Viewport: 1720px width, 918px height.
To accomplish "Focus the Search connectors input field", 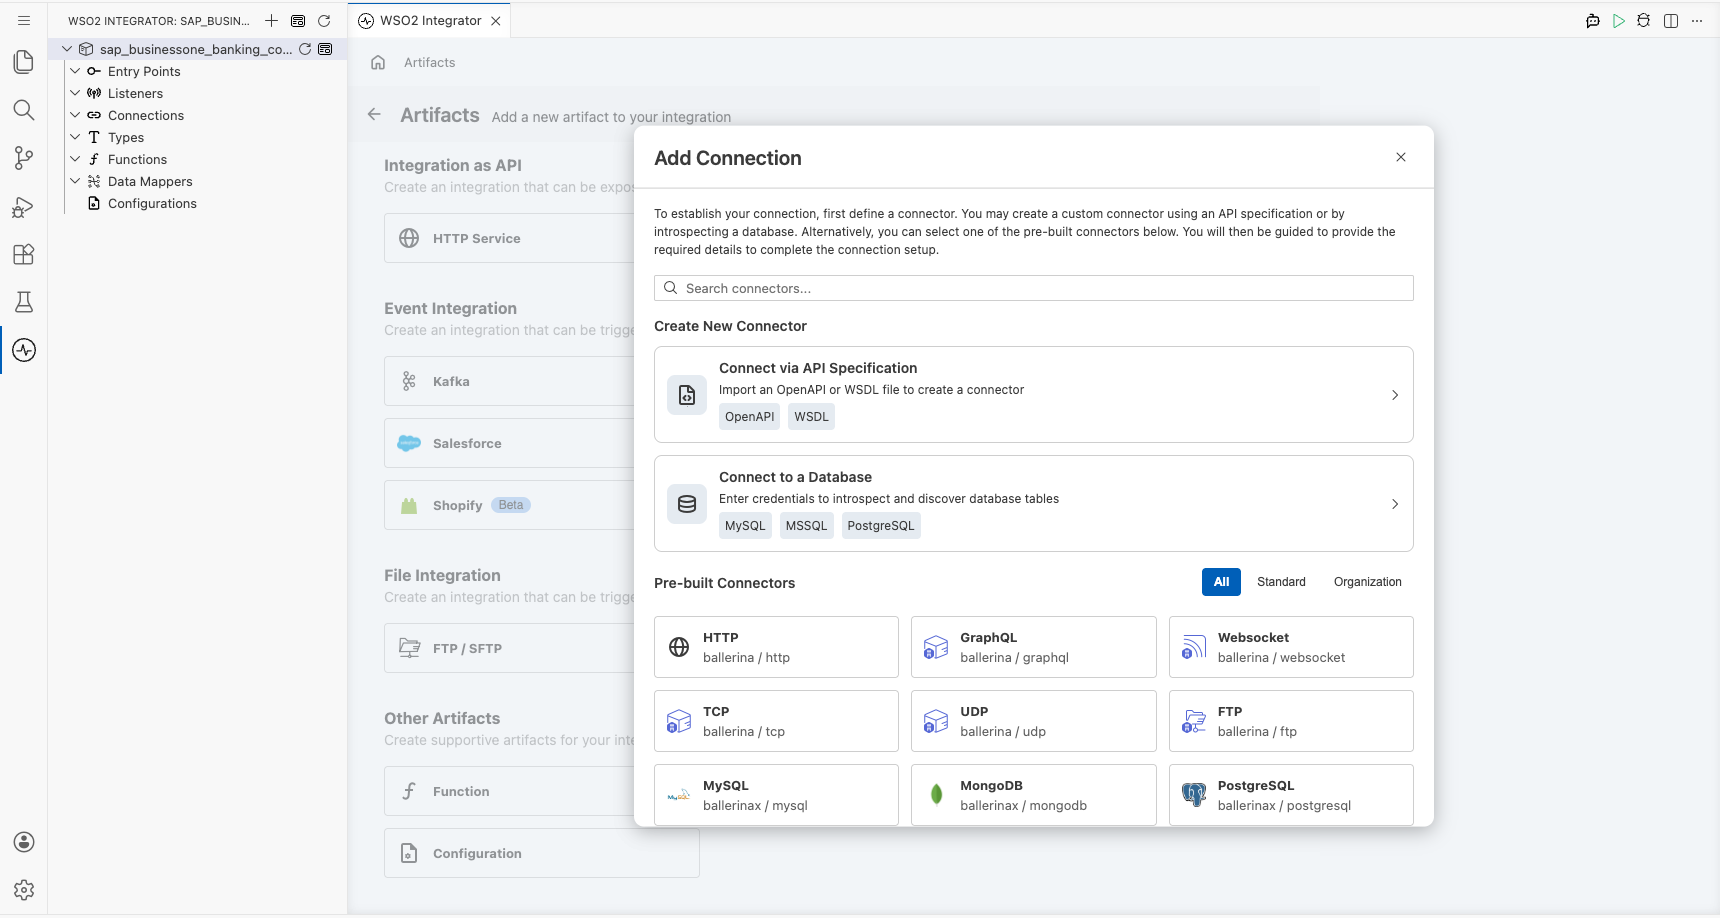I will tap(1033, 288).
